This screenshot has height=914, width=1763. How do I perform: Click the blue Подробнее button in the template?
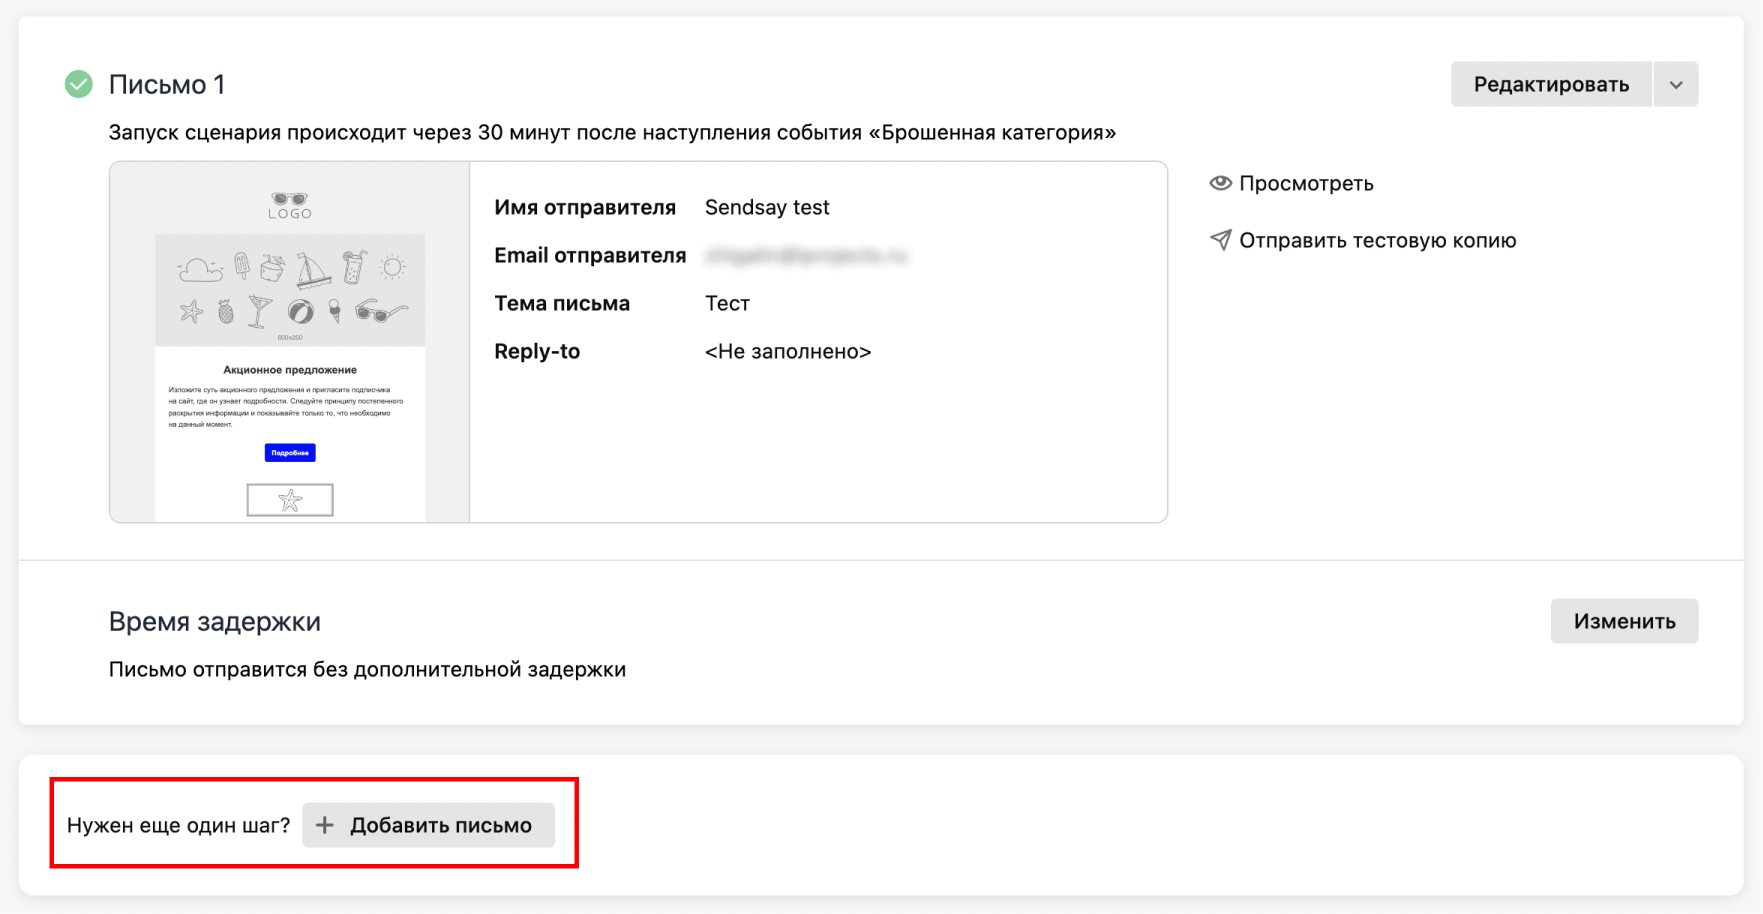click(x=289, y=452)
